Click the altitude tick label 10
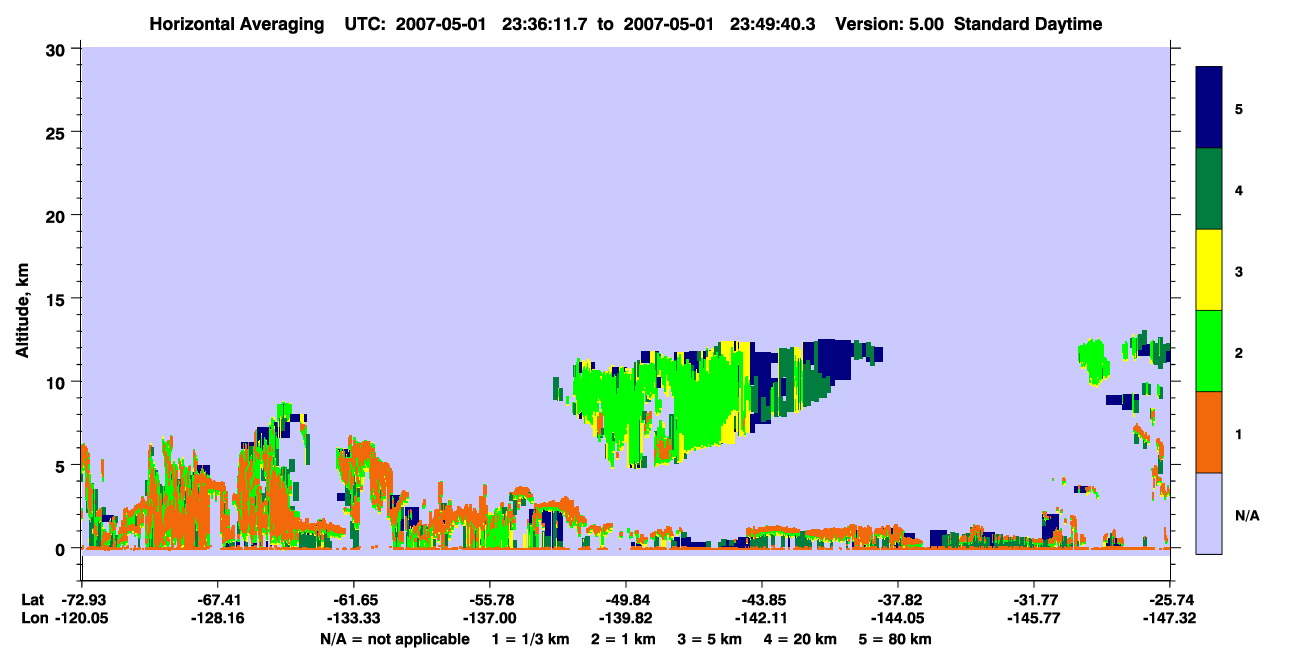1300x667 pixels. point(58,382)
